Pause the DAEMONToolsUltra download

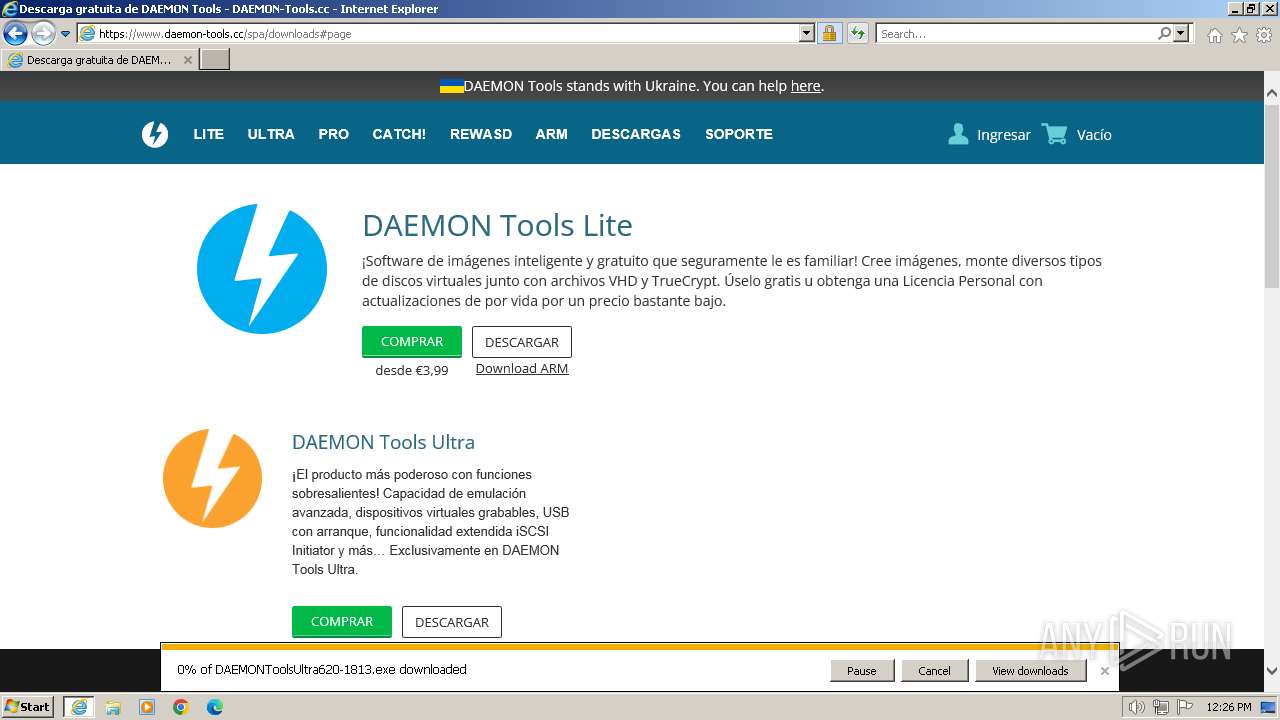coord(862,671)
